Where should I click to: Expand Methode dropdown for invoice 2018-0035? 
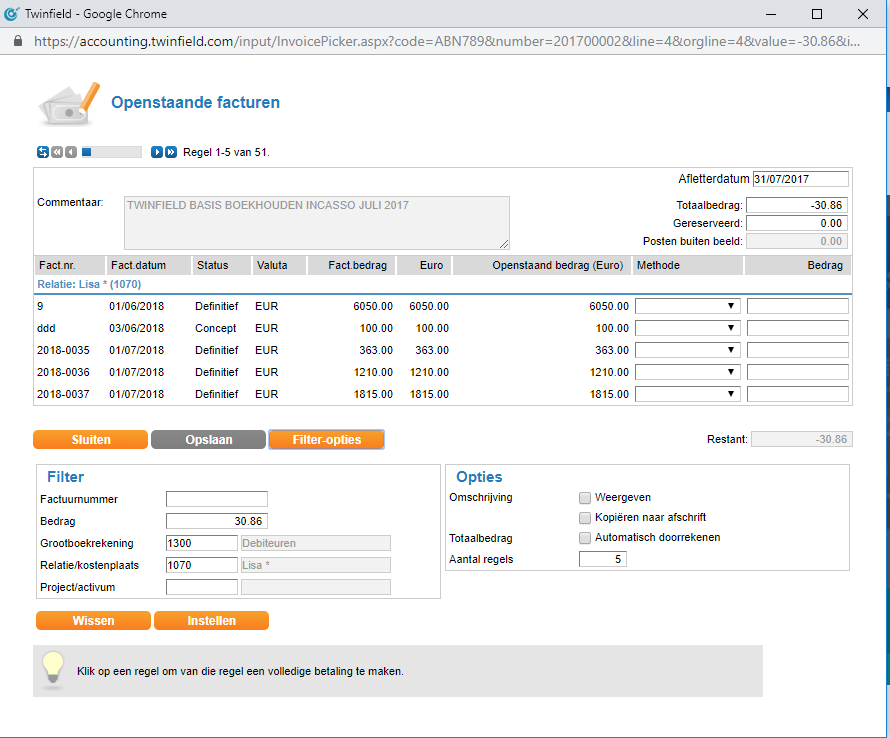687,350
